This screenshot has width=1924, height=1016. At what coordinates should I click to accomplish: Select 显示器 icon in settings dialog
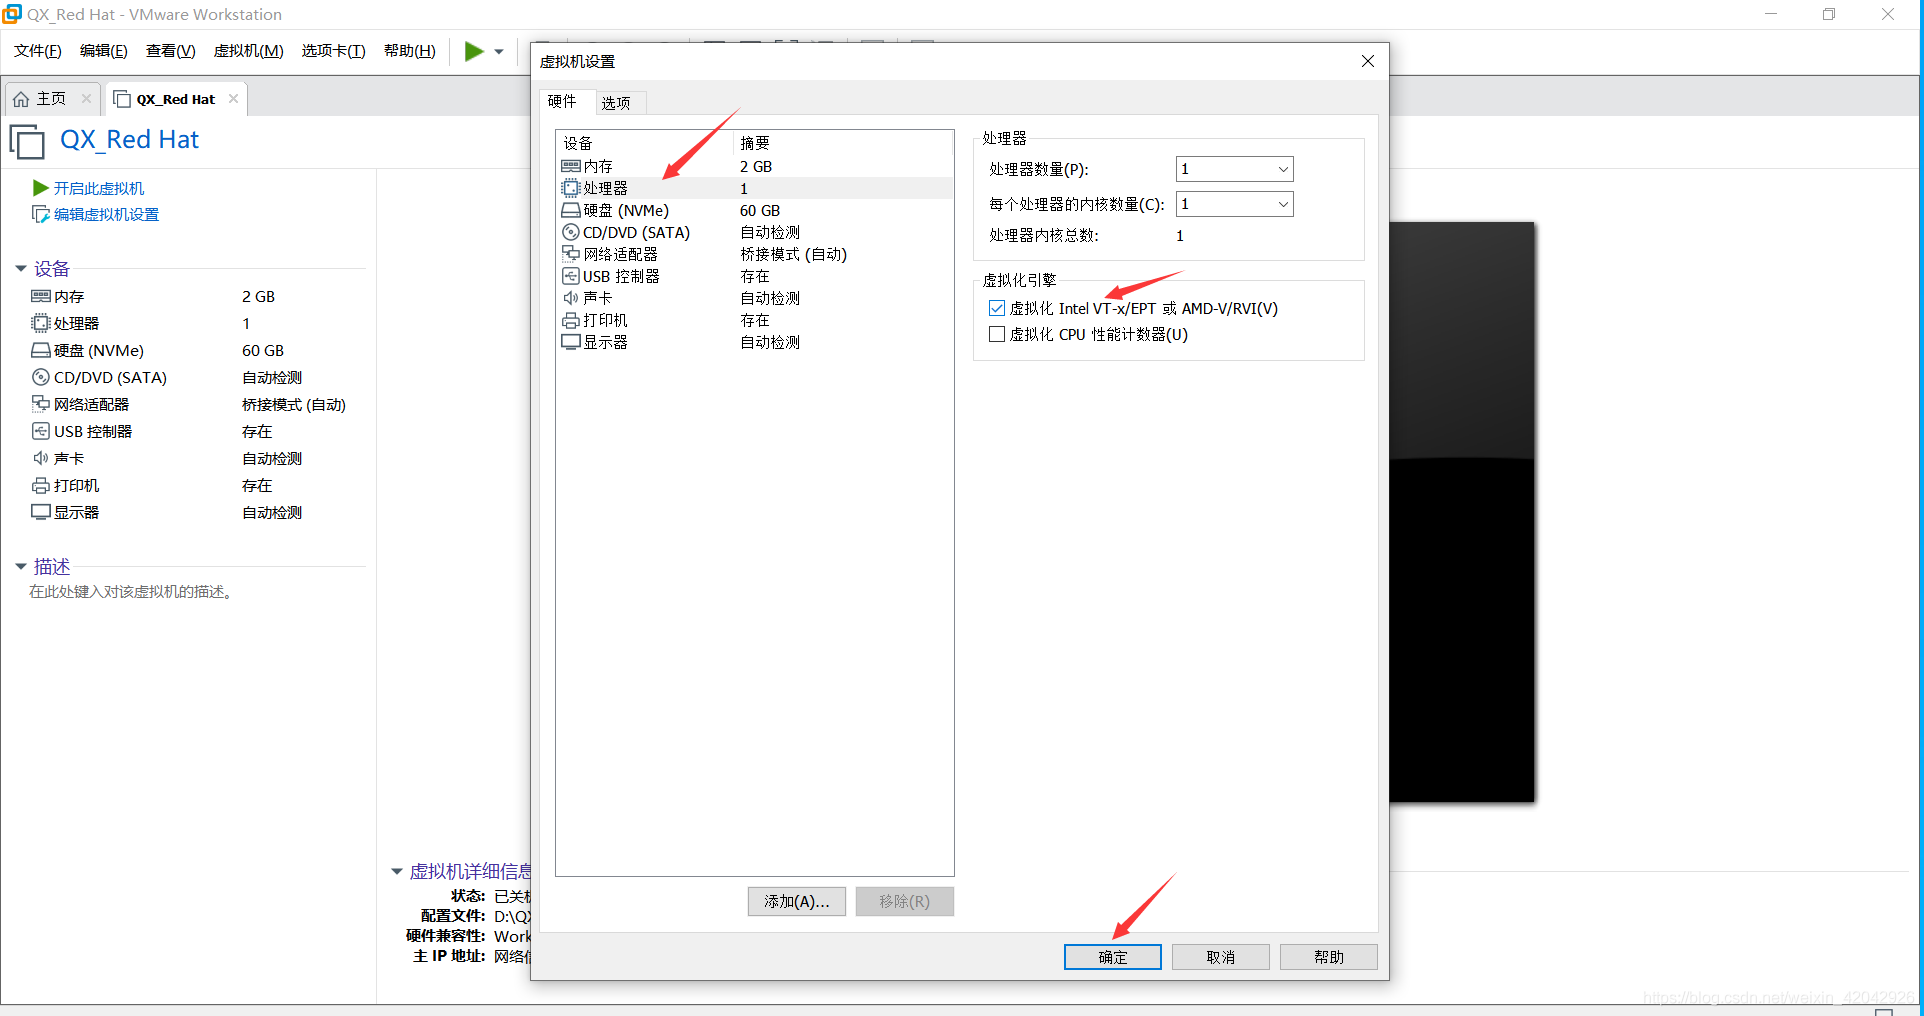coord(571,342)
